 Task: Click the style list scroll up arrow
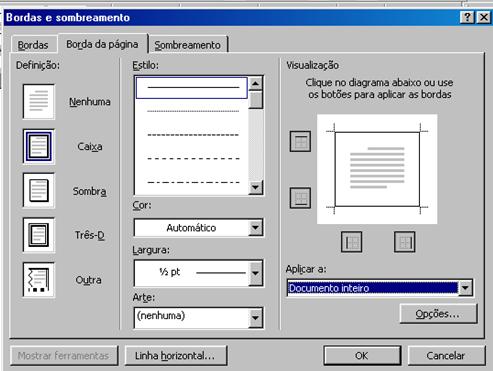pos(255,83)
